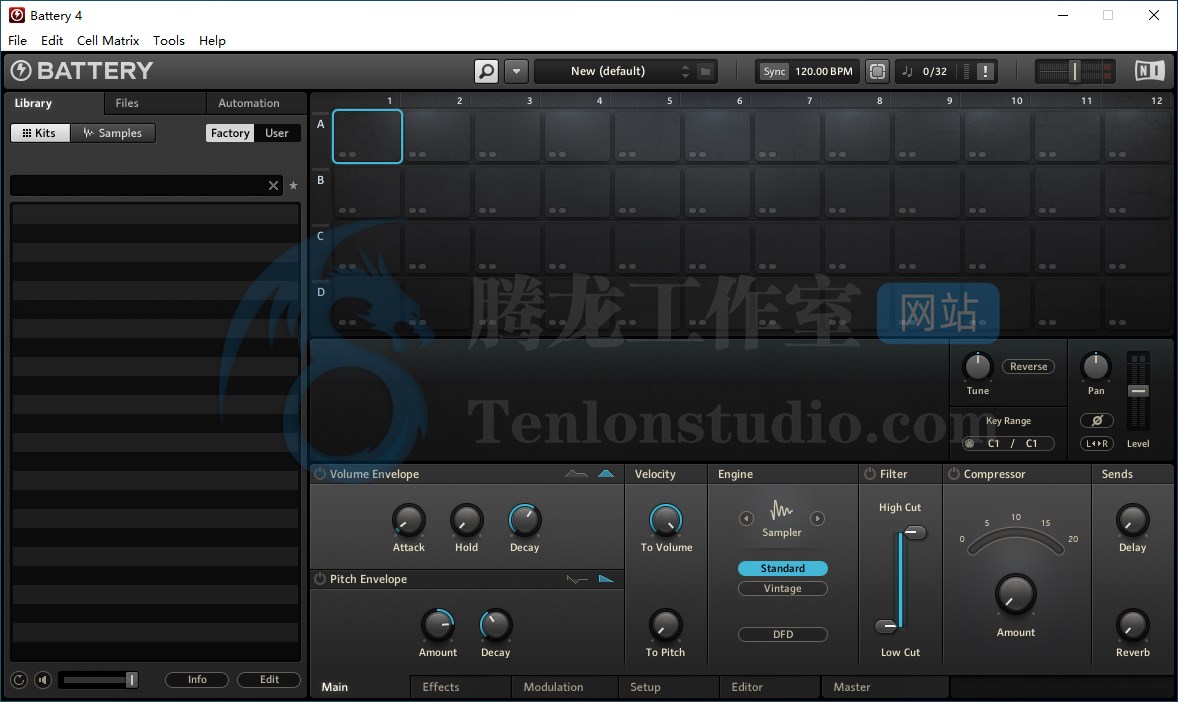Adjust the preview volume slider

point(99,680)
